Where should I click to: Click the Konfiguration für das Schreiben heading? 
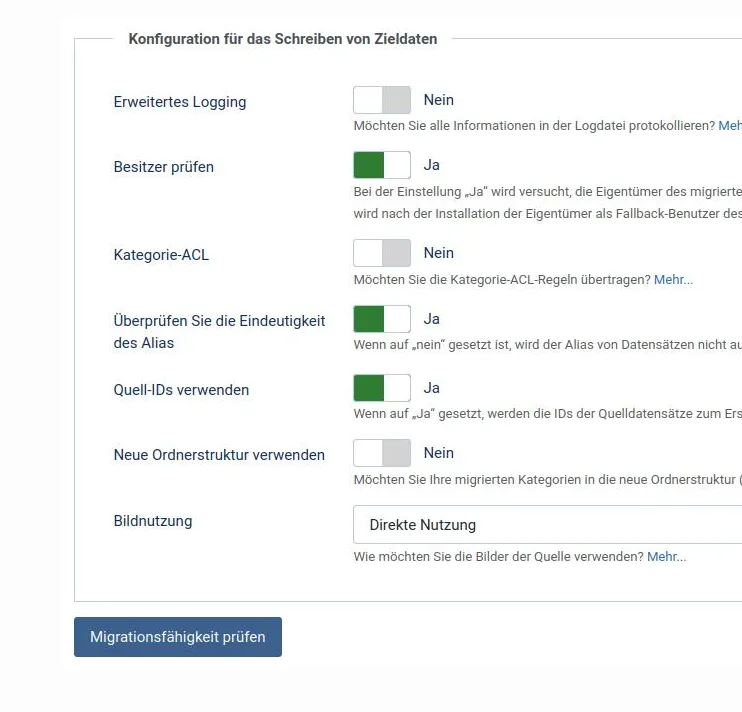tap(282, 39)
